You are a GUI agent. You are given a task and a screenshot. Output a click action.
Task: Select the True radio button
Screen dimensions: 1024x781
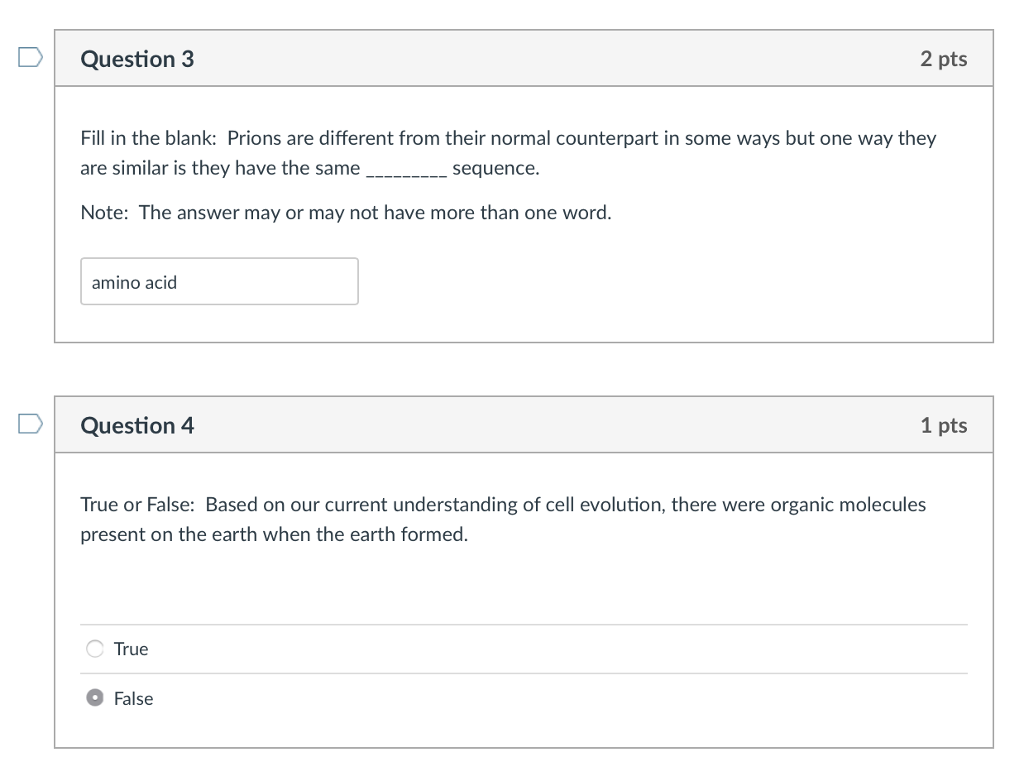pos(95,649)
